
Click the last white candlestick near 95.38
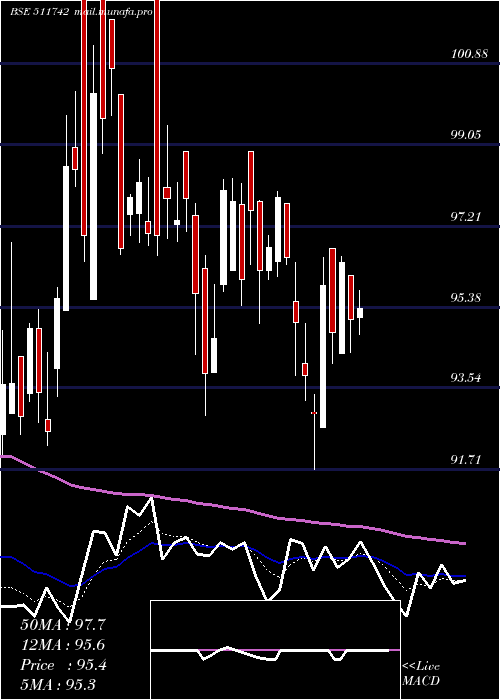coord(360,312)
